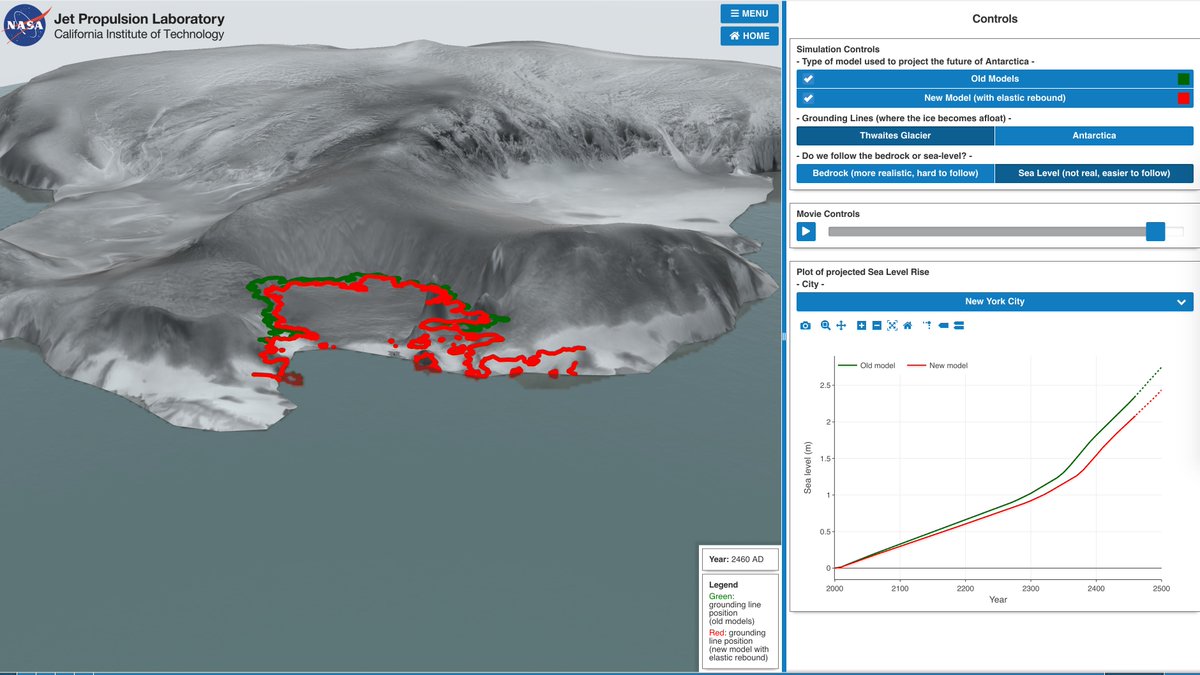Screen dimensions: 1200x675
Task: Click the plot Autoscale icon
Action: [892, 326]
